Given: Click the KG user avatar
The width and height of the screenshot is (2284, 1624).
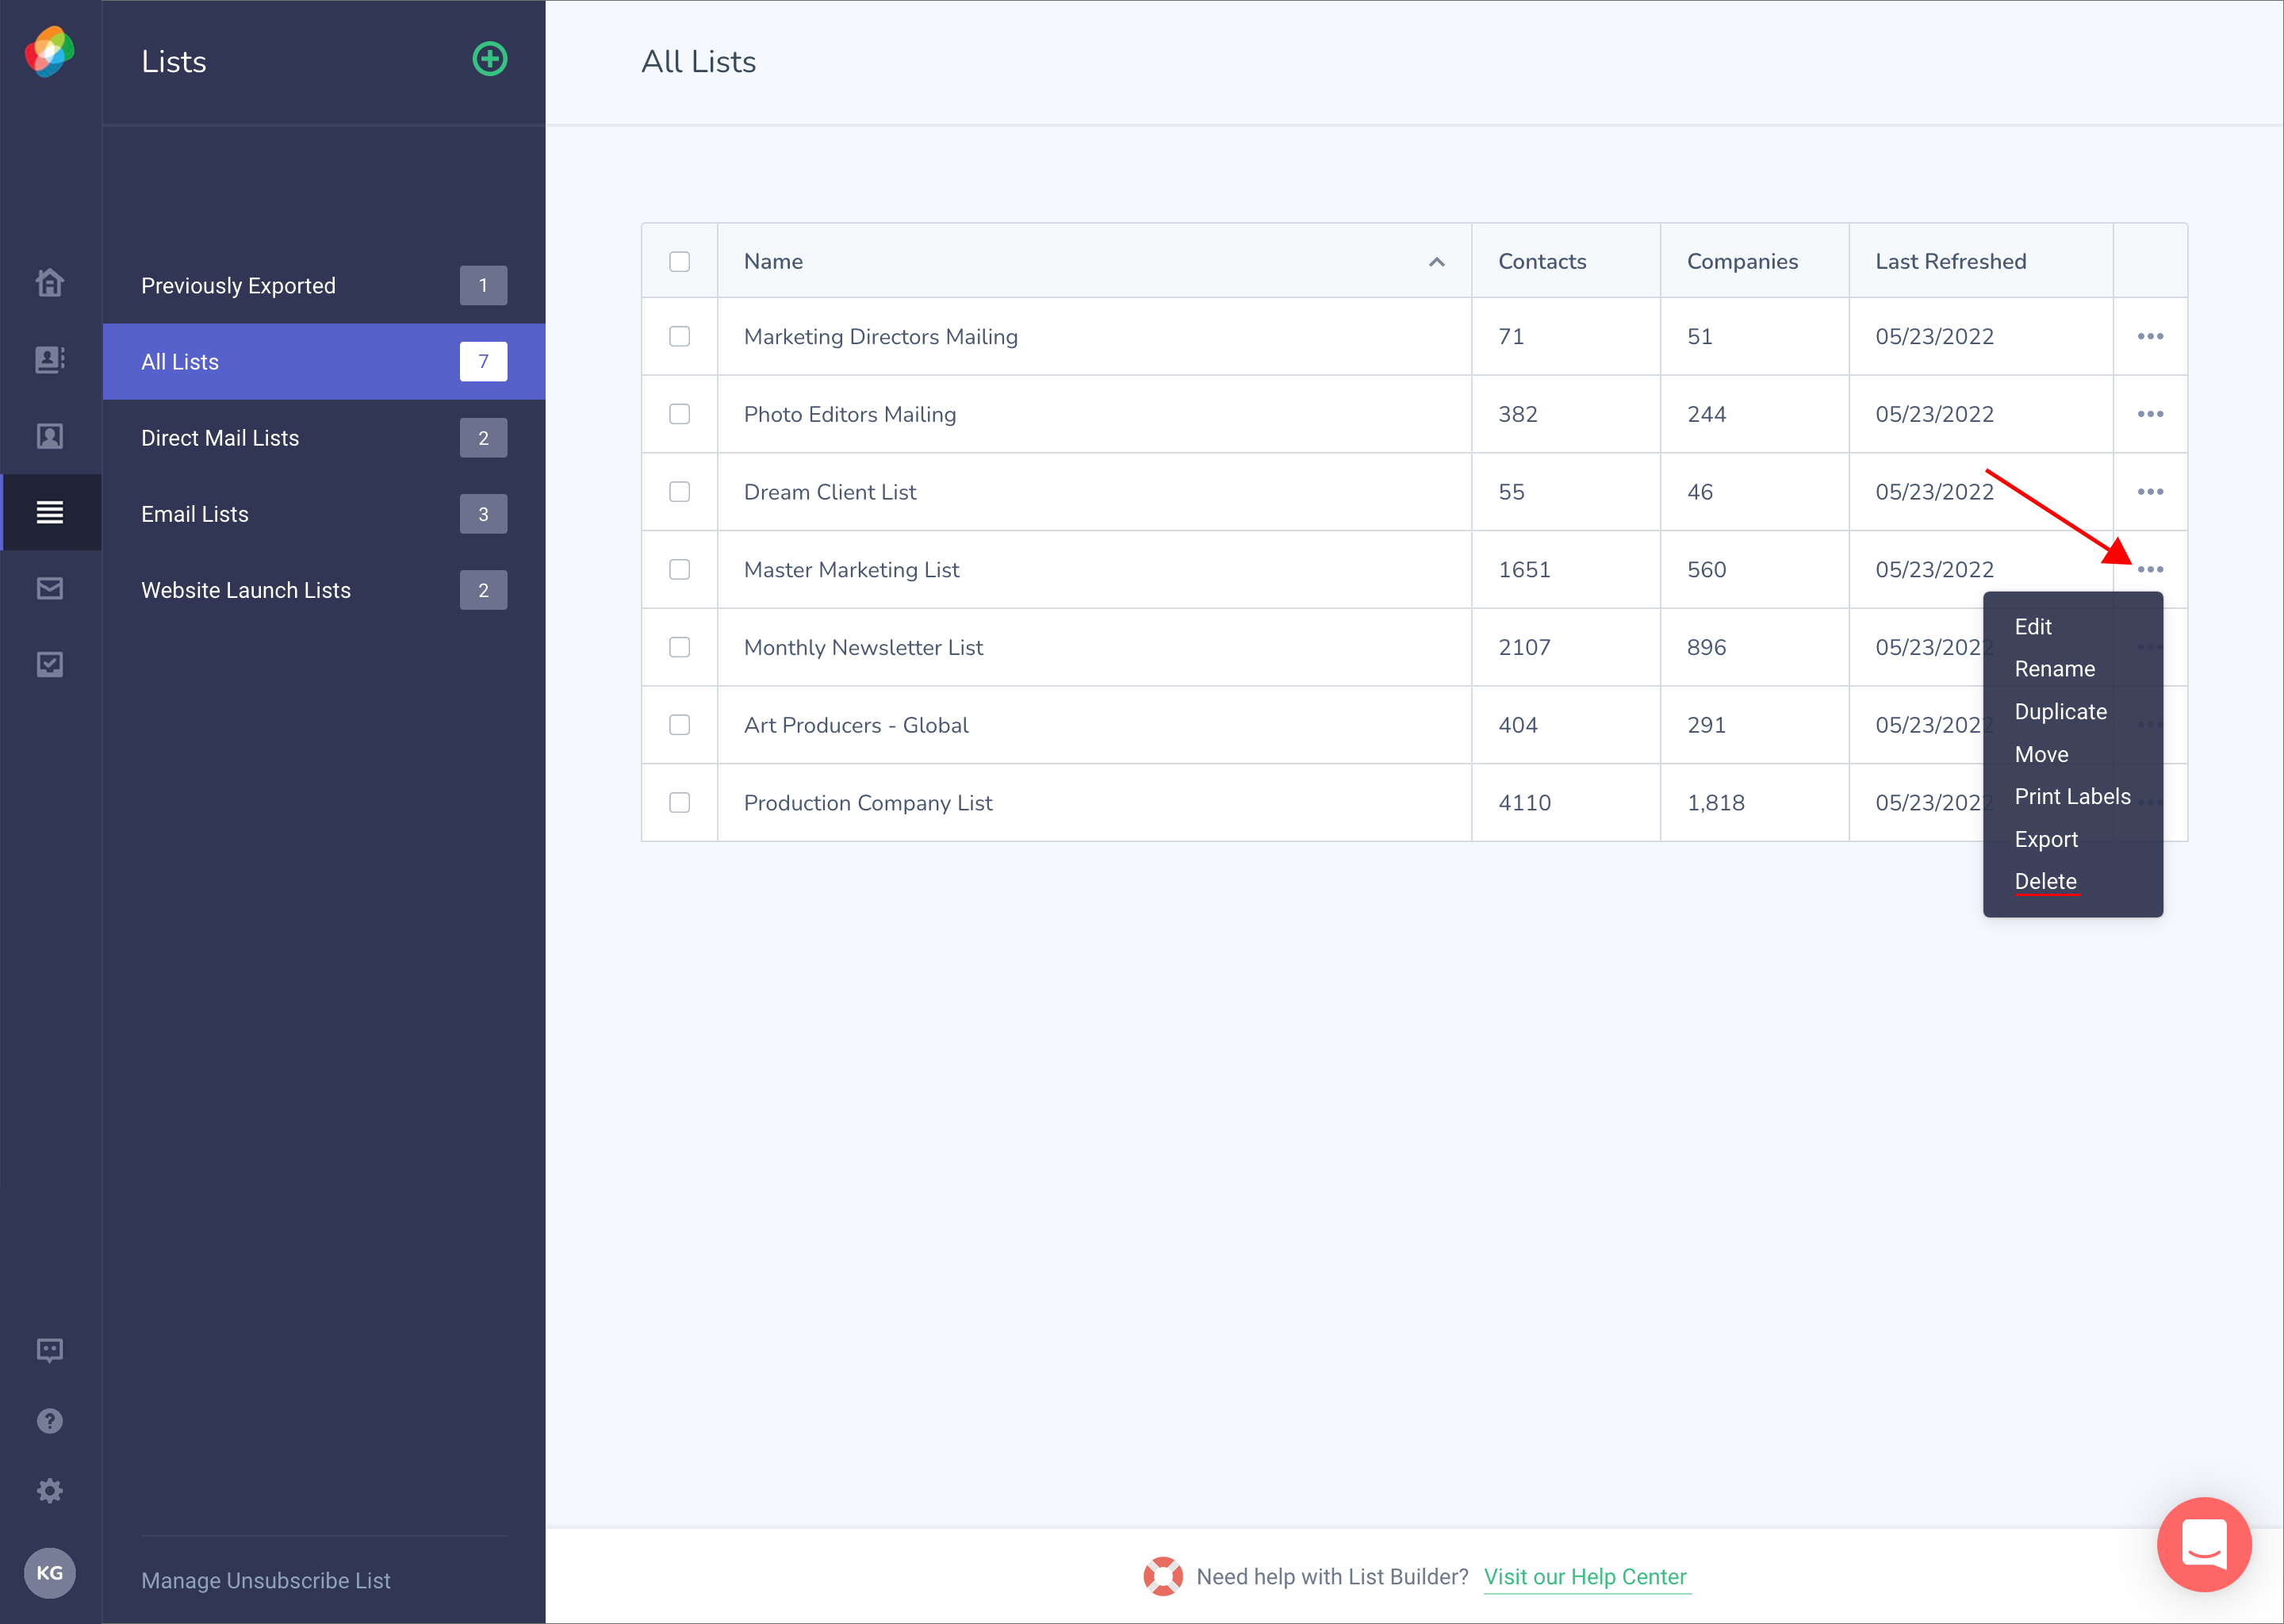Looking at the screenshot, I should (50, 1573).
